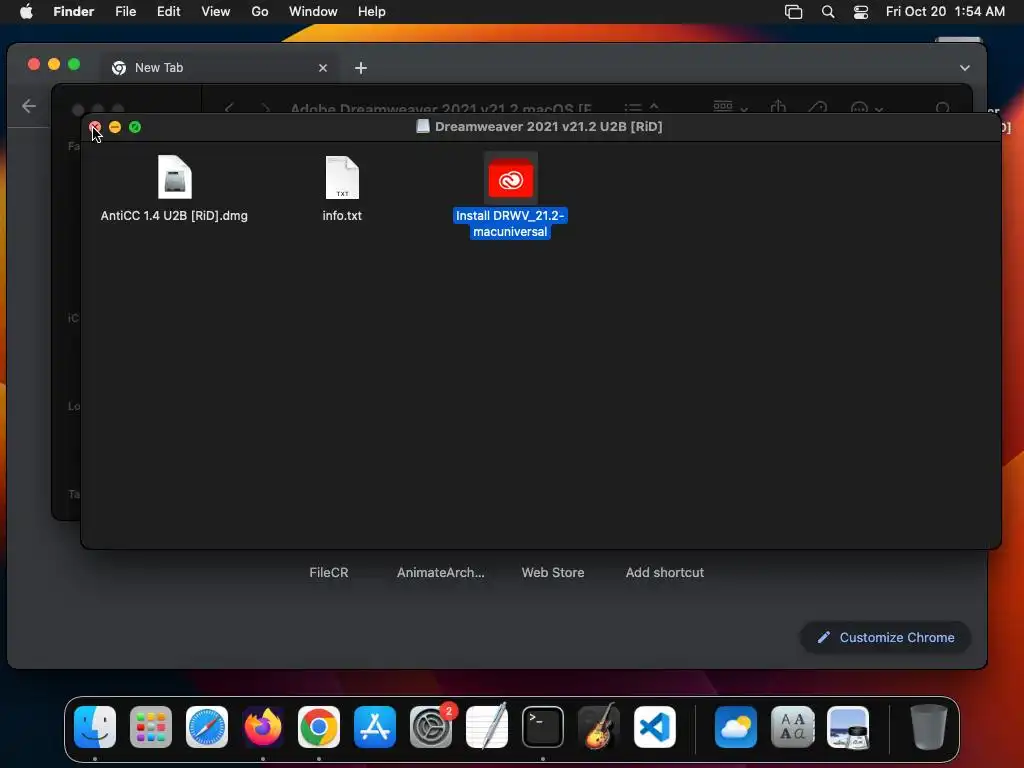Open Google Chrome from the Dock
The height and width of the screenshot is (768, 1024).
(x=319, y=727)
